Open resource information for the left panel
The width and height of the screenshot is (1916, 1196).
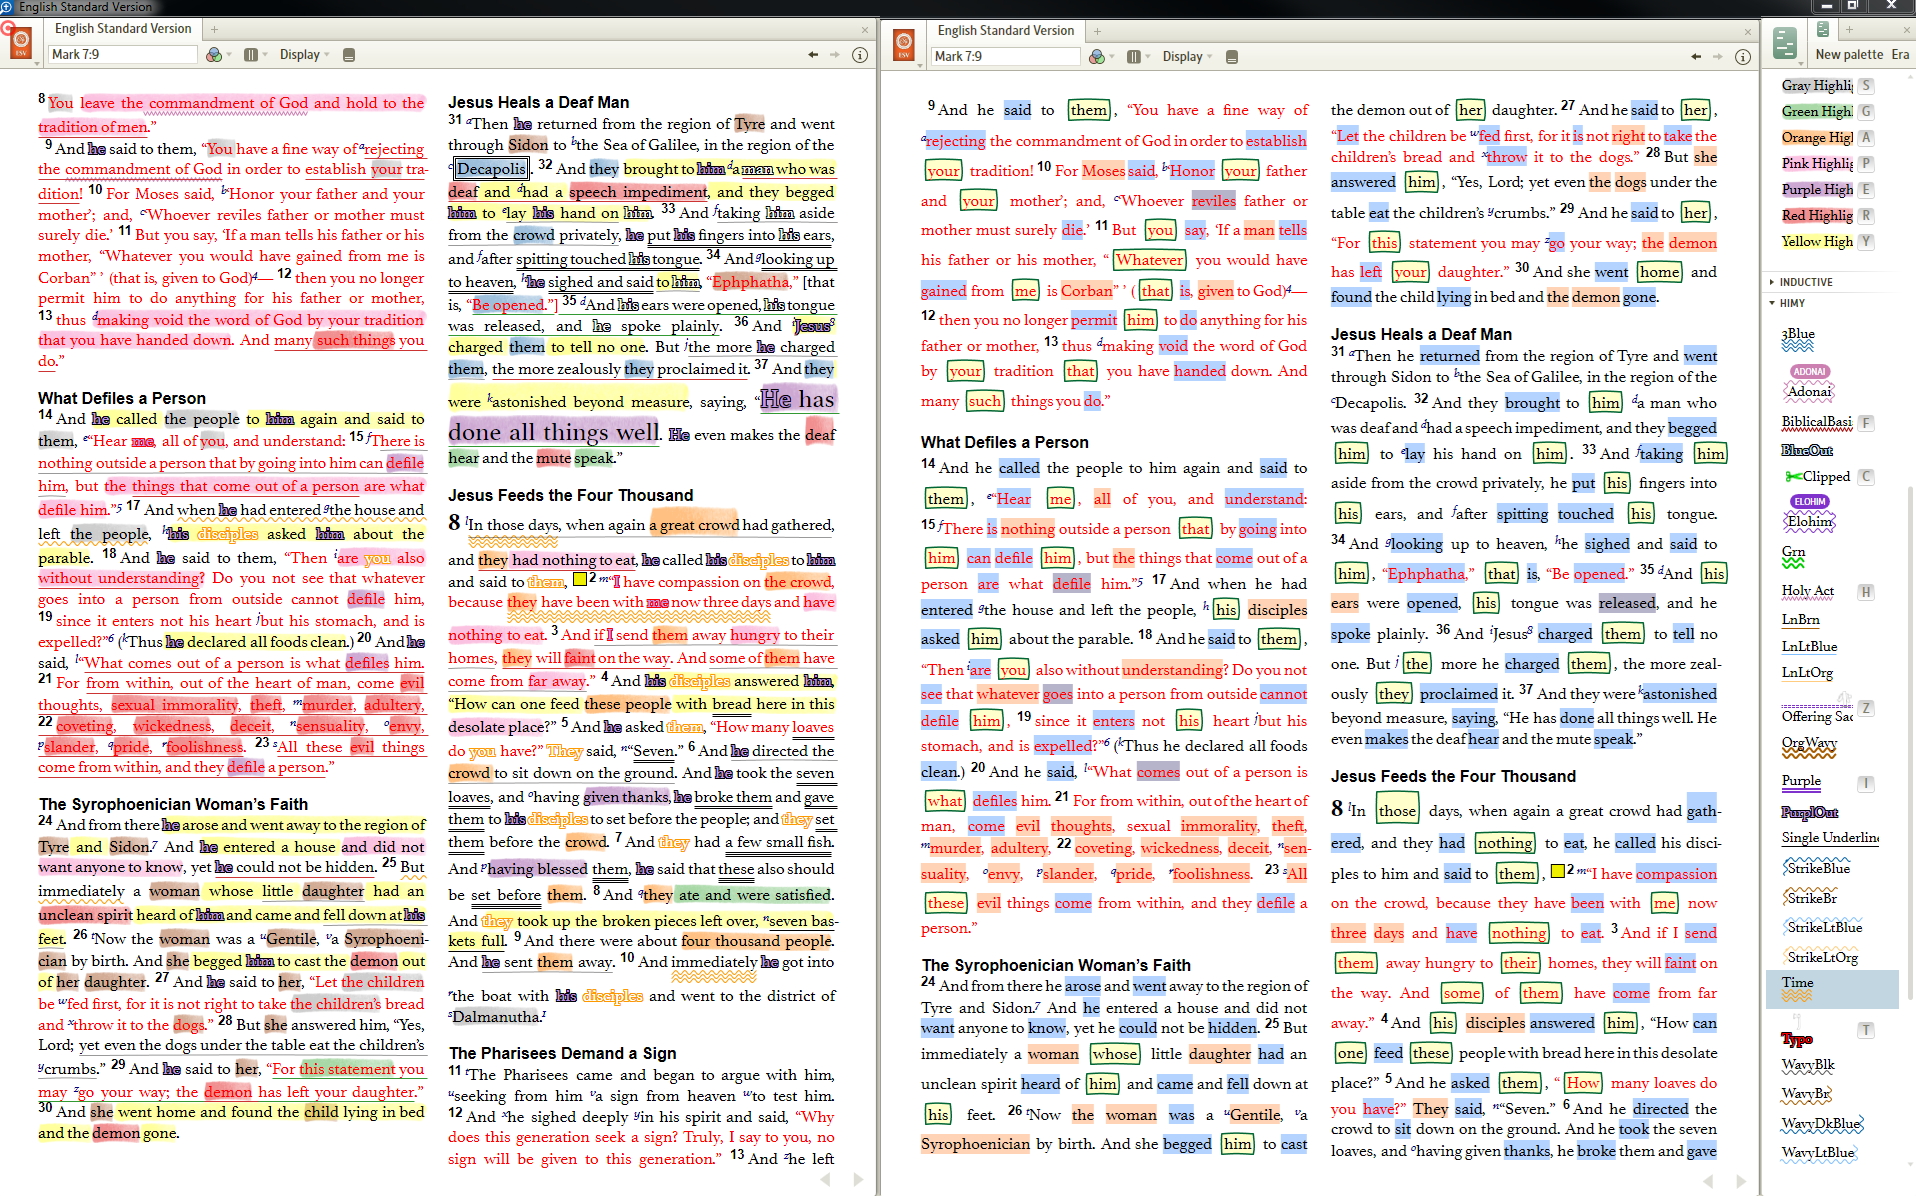click(860, 55)
